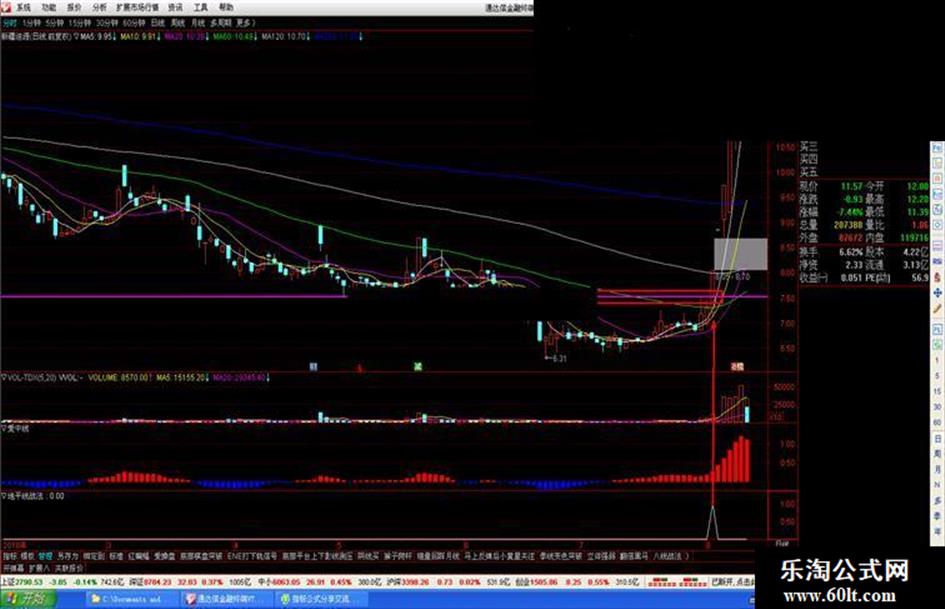The image size is (945, 609).
Task: Switch to the 日线 period tab
Action: [157, 23]
